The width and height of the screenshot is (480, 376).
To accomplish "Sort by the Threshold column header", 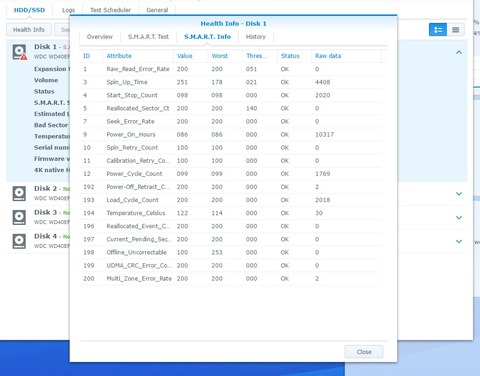I will point(260,56).
